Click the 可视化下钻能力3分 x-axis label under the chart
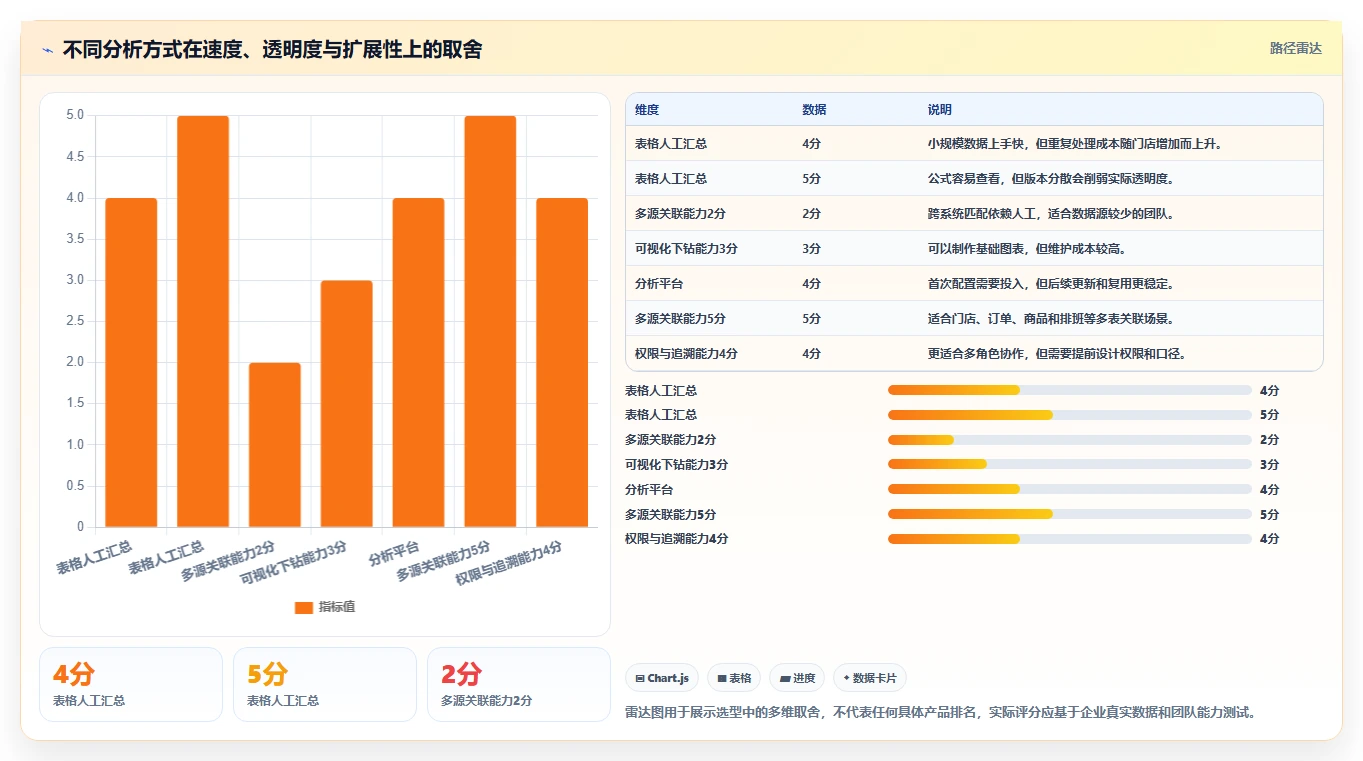The width and height of the screenshot is (1363, 761). coord(294,563)
